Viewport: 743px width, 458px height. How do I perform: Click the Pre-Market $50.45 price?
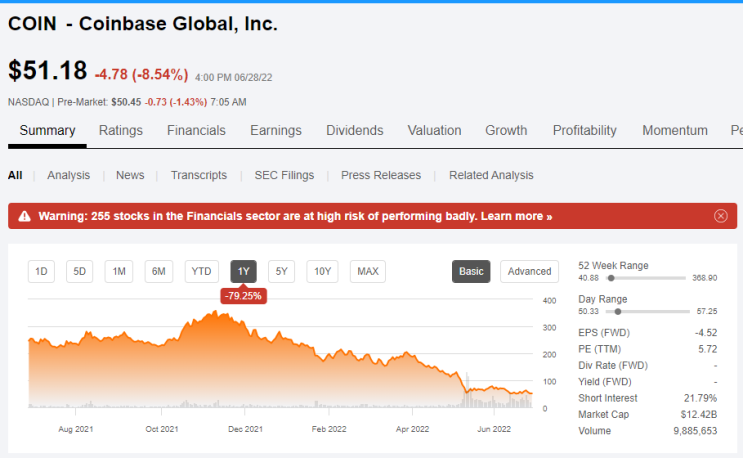(x=126, y=102)
